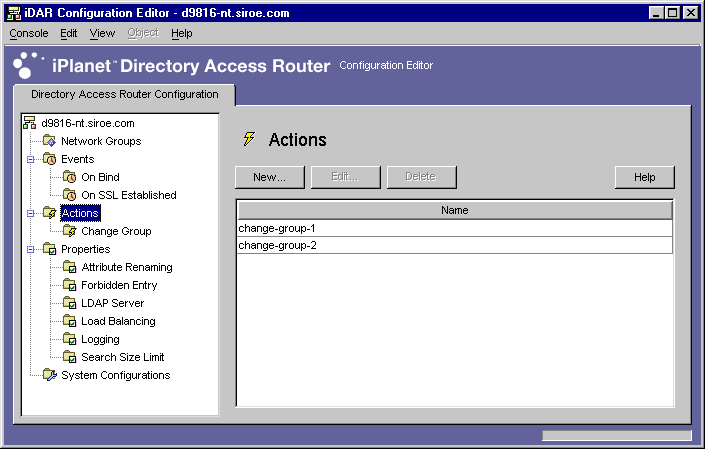Select the highlighted Actions label in tree
The height and width of the screenshot is (449, 705).
(x=80, y=213)
